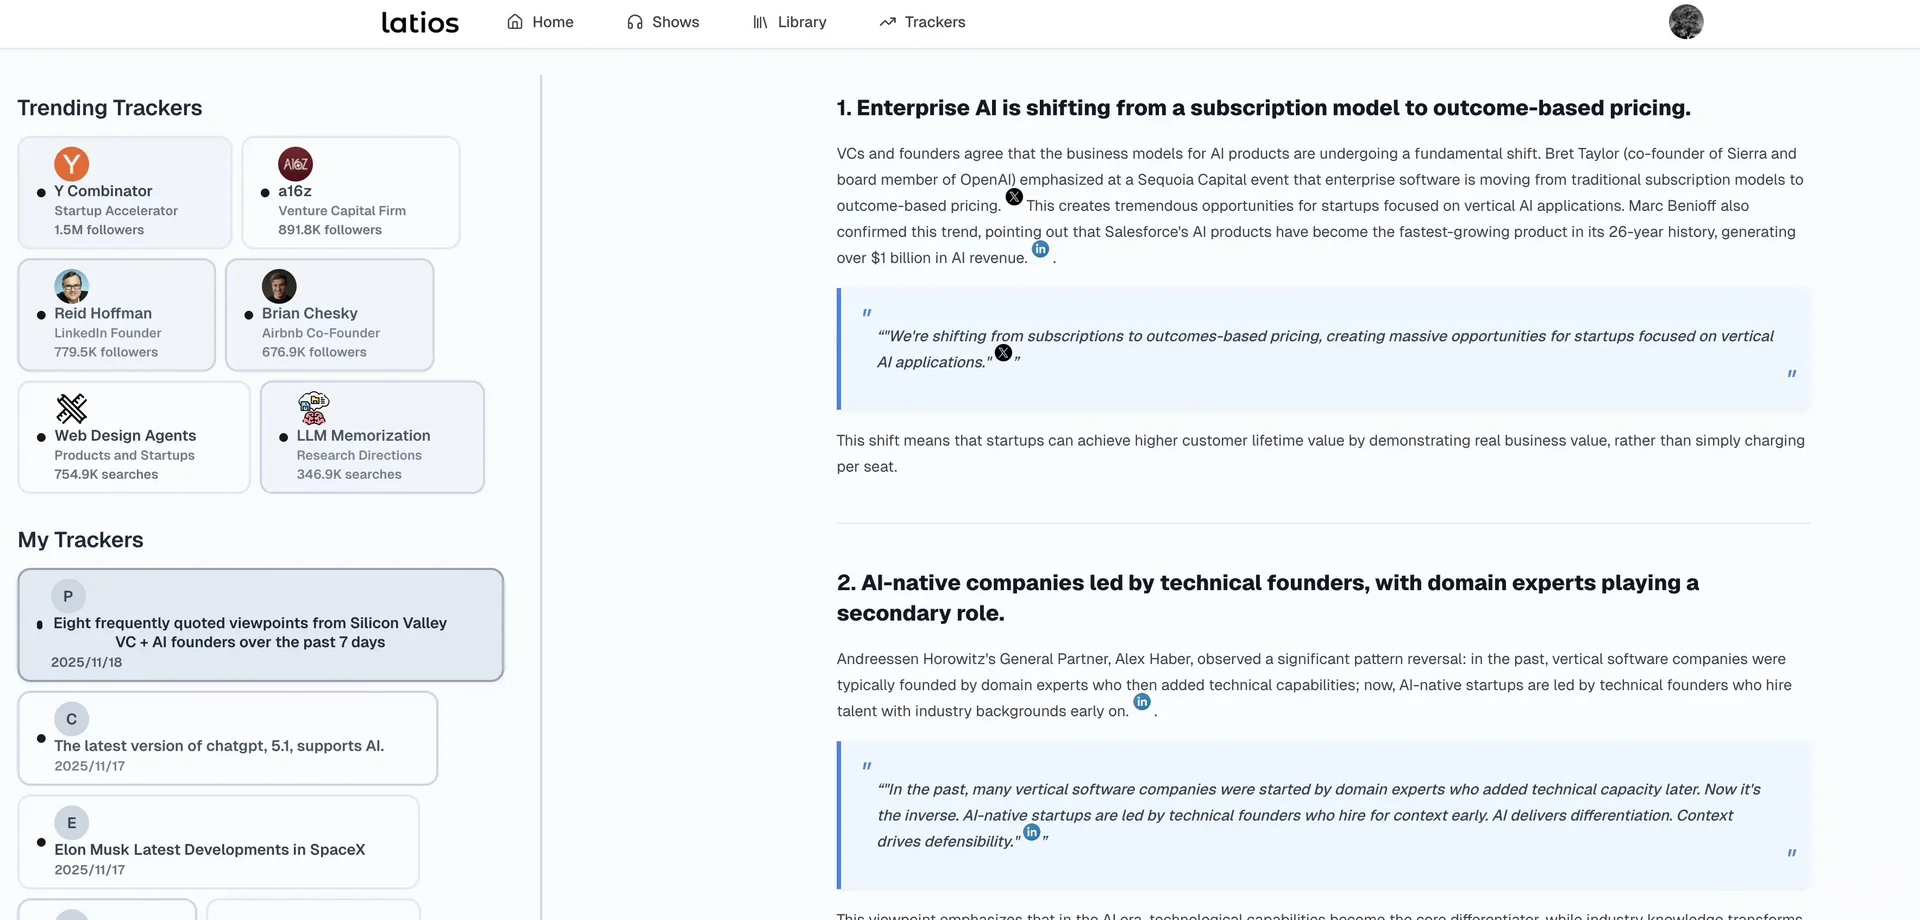Click the "779.5K followers" text
Image resolution: width=1920 pixels, height=920 pixels.
(x=106, y=352)
